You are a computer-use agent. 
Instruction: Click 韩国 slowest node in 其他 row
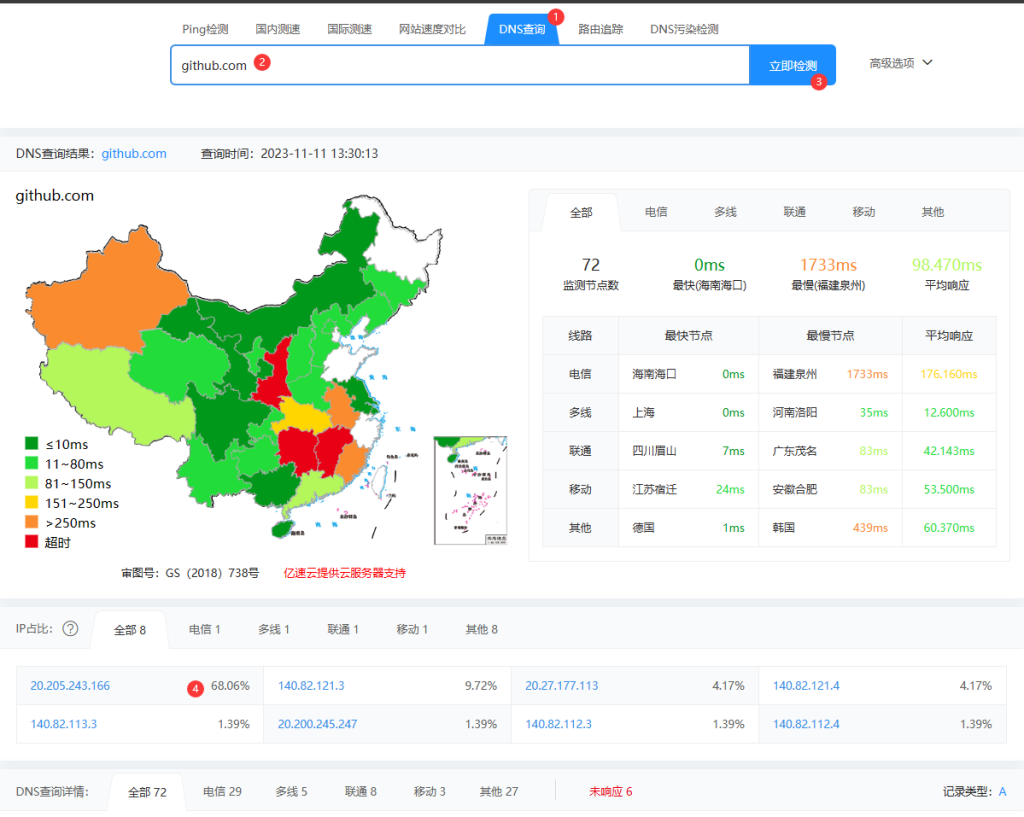(x=784, y=528)
